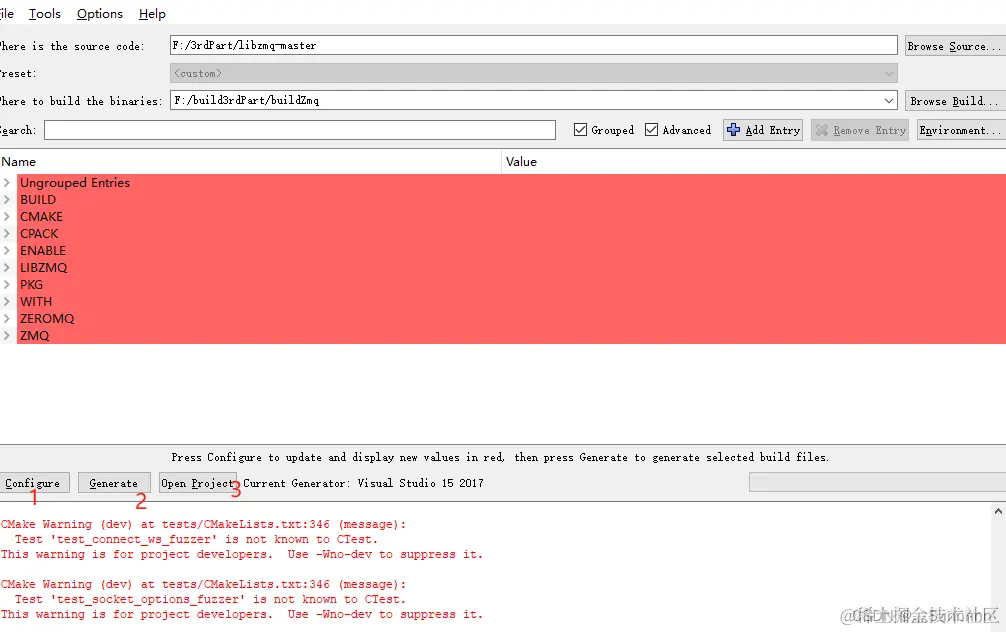Expand the Ungrouped Entries group

(6, 182)
